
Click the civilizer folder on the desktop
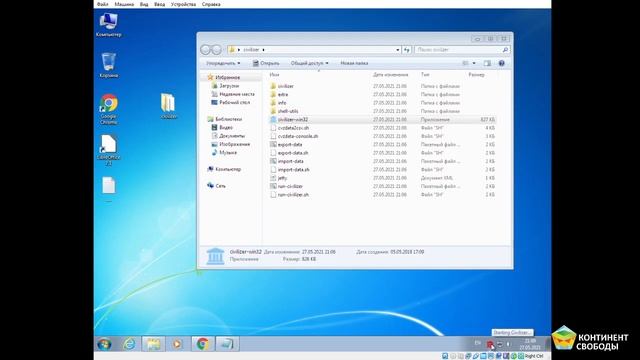(168, 105)
